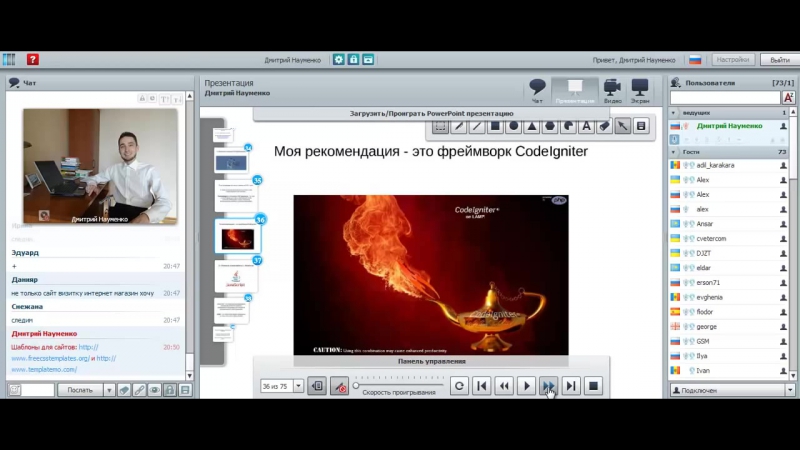Screen dimensions: 800x450
Task: Select the text 'A' annotation tool
Action: [587, 126]
